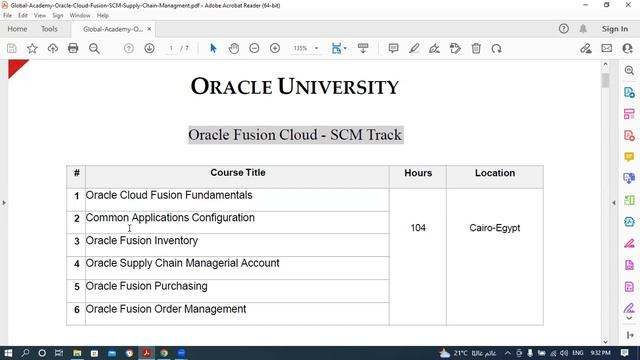The width and height of the screenshot is (640, 360).
Task: Open Create PDF tool in right pane
Action: tap(629, 136)
